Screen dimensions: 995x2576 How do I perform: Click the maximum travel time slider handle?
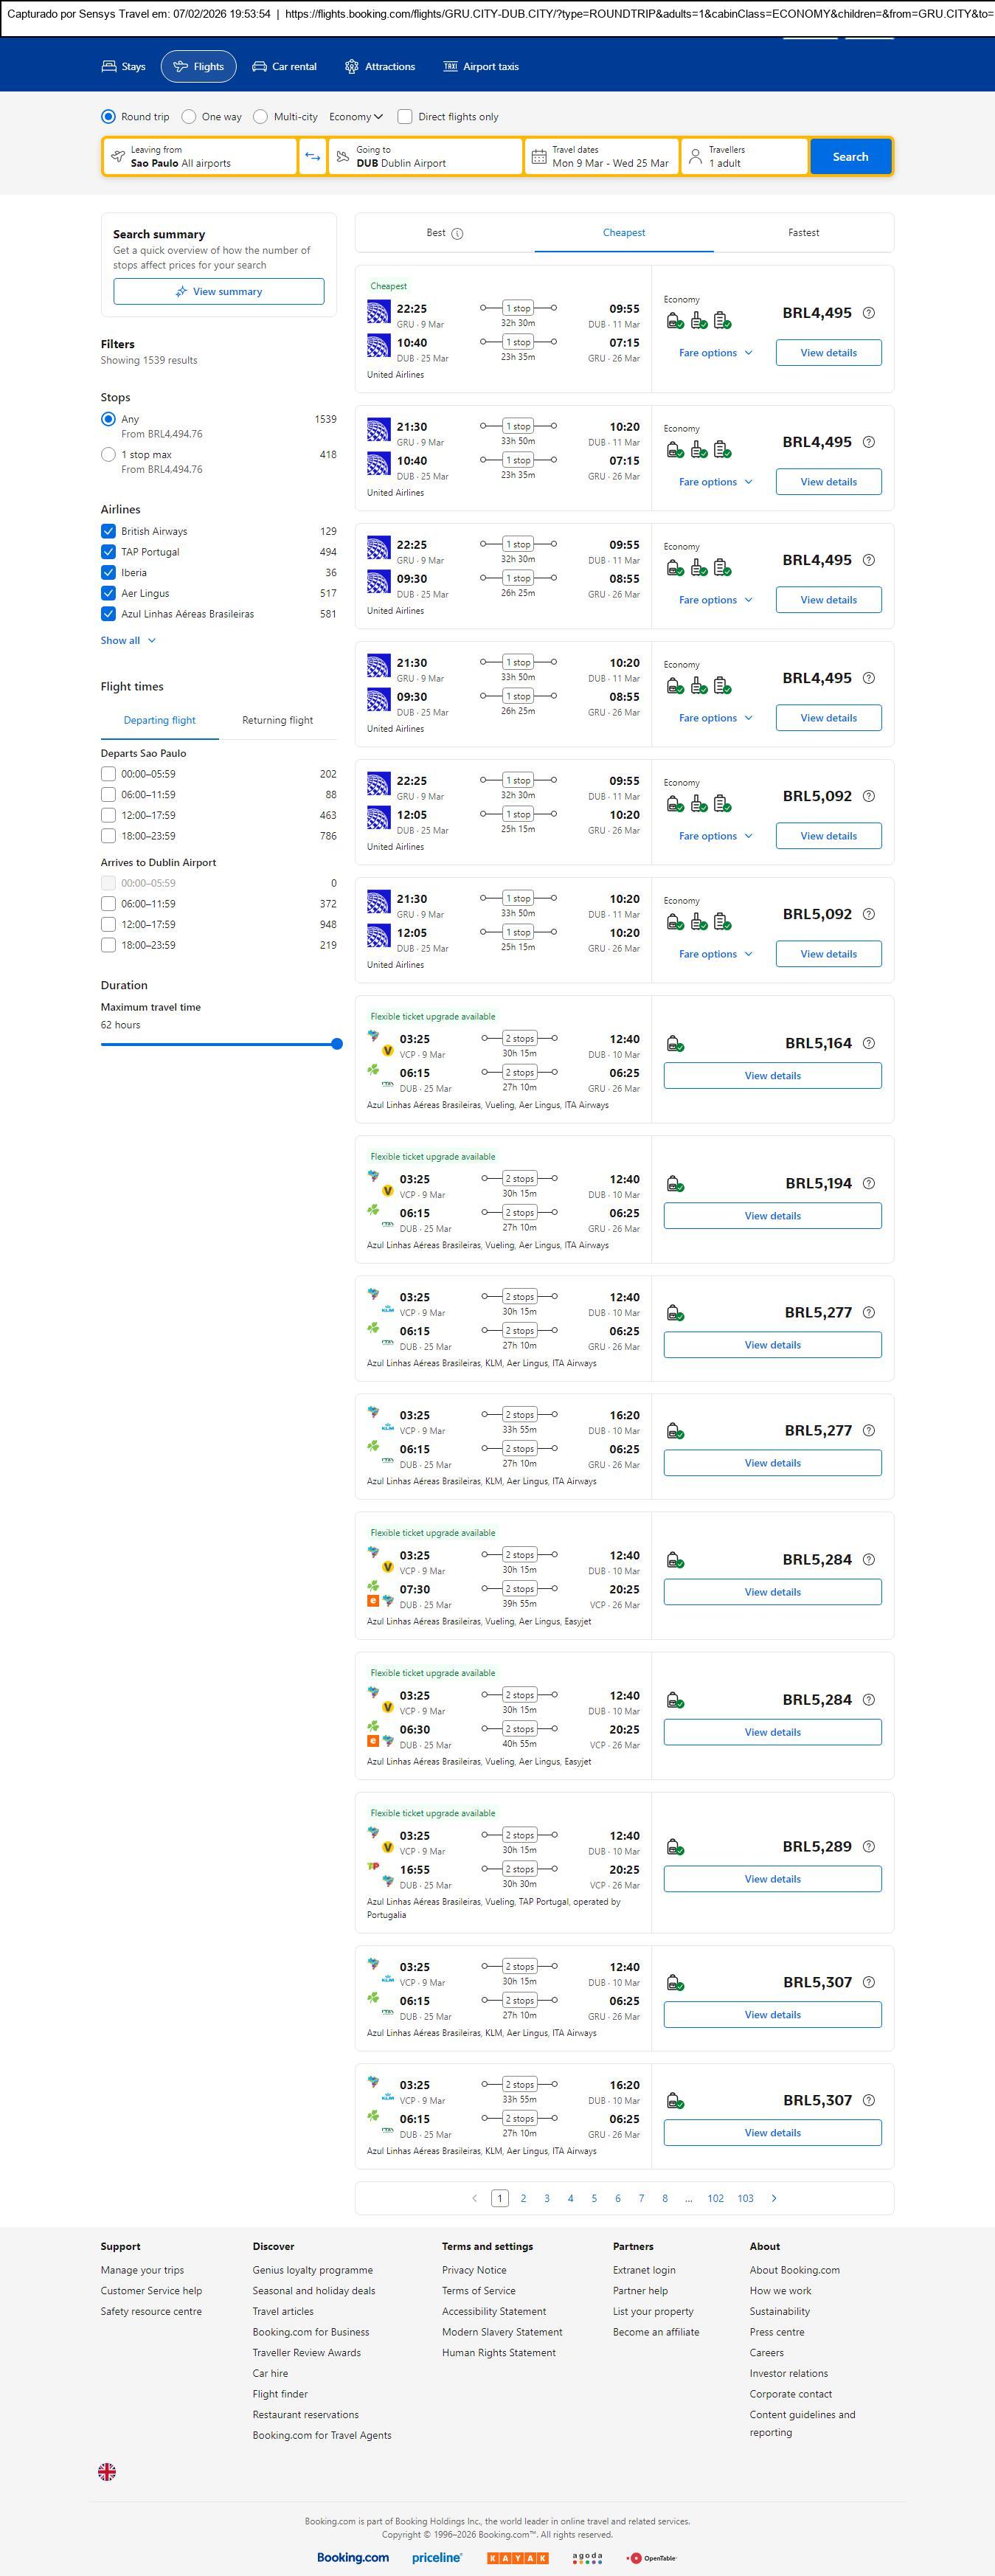pos(337,1044)
